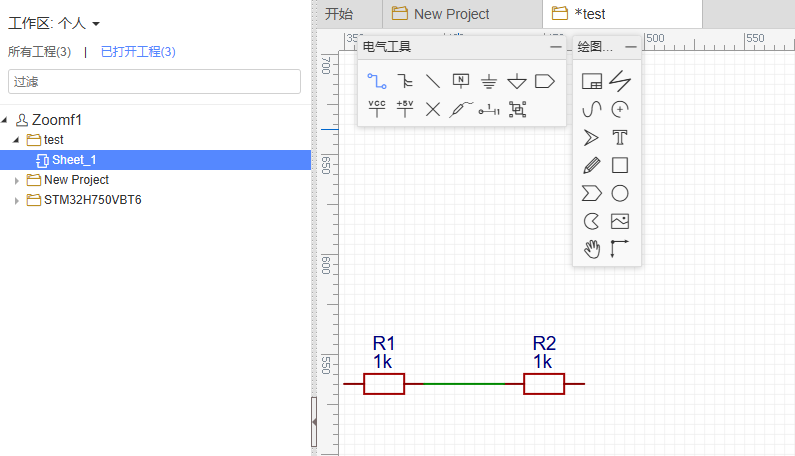Select the Pencil freehand draw tool

(x=591, y=165)
